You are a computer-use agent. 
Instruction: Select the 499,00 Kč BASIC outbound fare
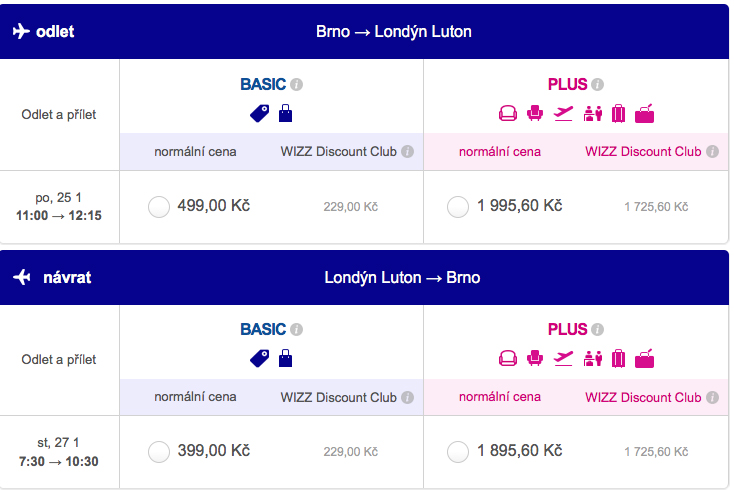pos(159,206)
